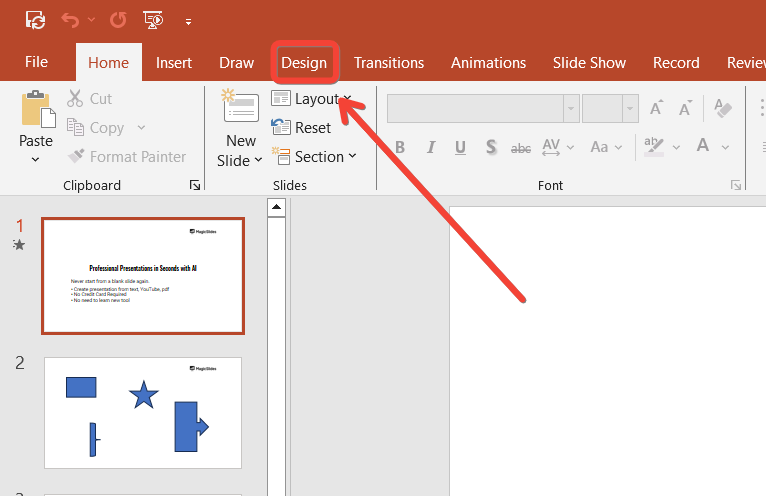Click the Cut scissors icon

click(x=75, y=99)
